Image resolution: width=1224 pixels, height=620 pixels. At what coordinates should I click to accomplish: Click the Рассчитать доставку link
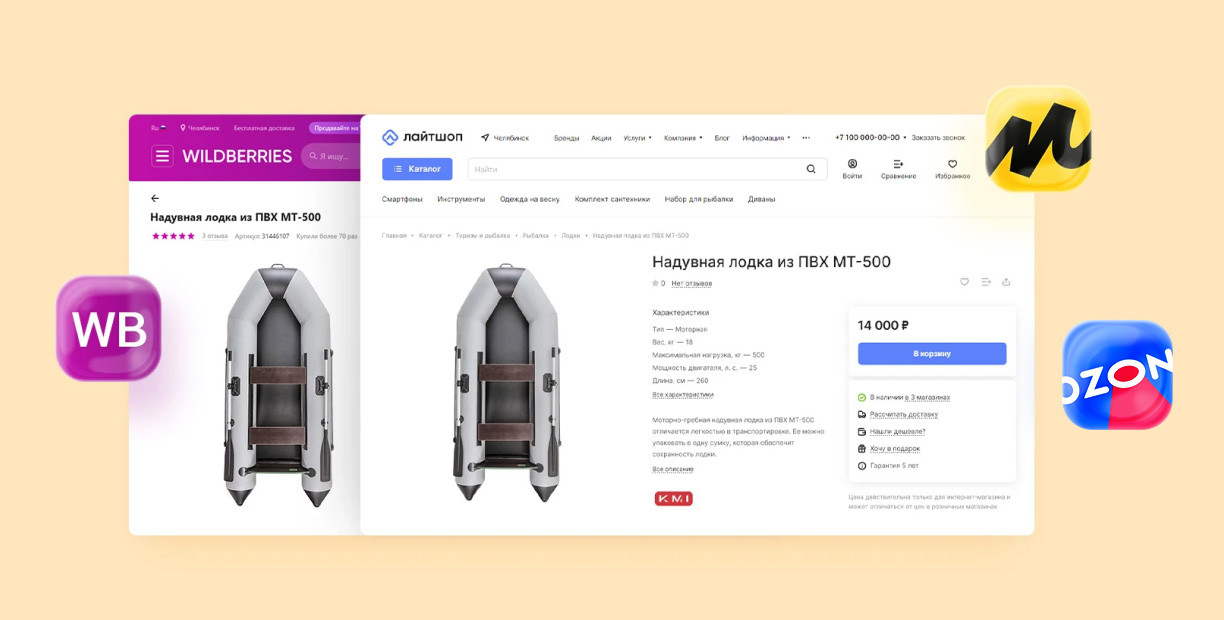pos(904,414)
